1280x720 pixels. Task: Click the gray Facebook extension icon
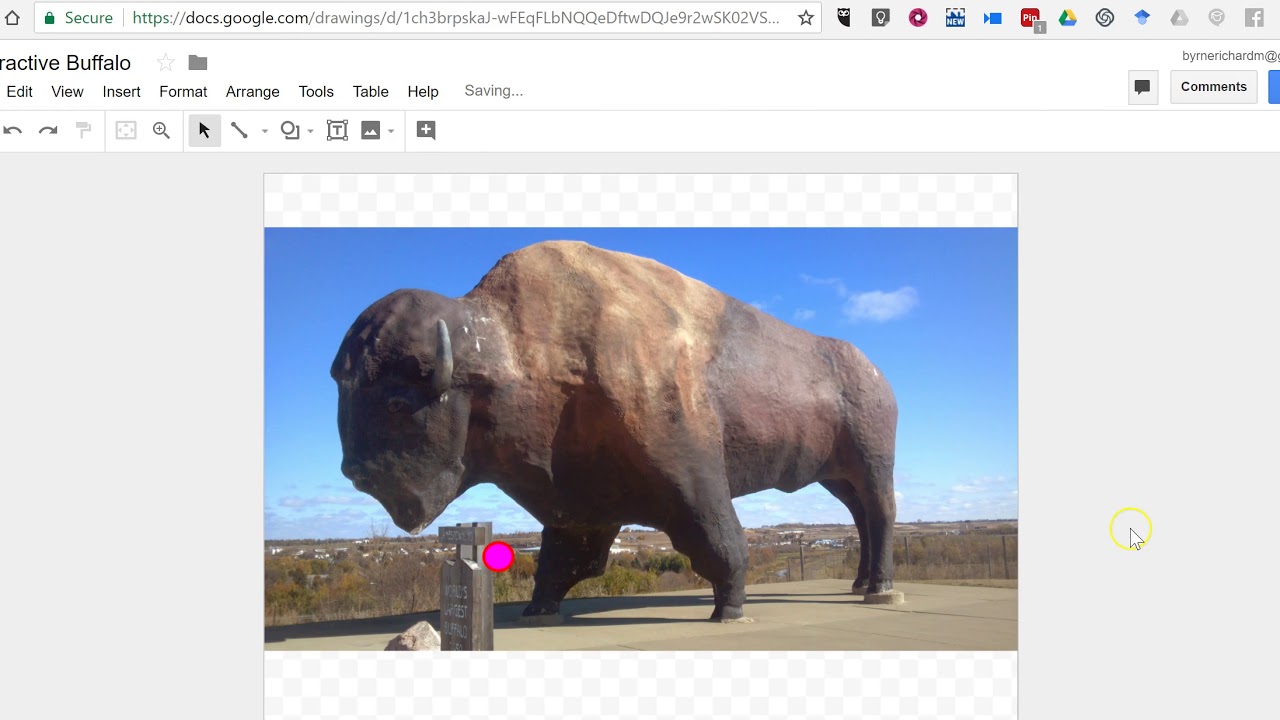coord(1254,18)
